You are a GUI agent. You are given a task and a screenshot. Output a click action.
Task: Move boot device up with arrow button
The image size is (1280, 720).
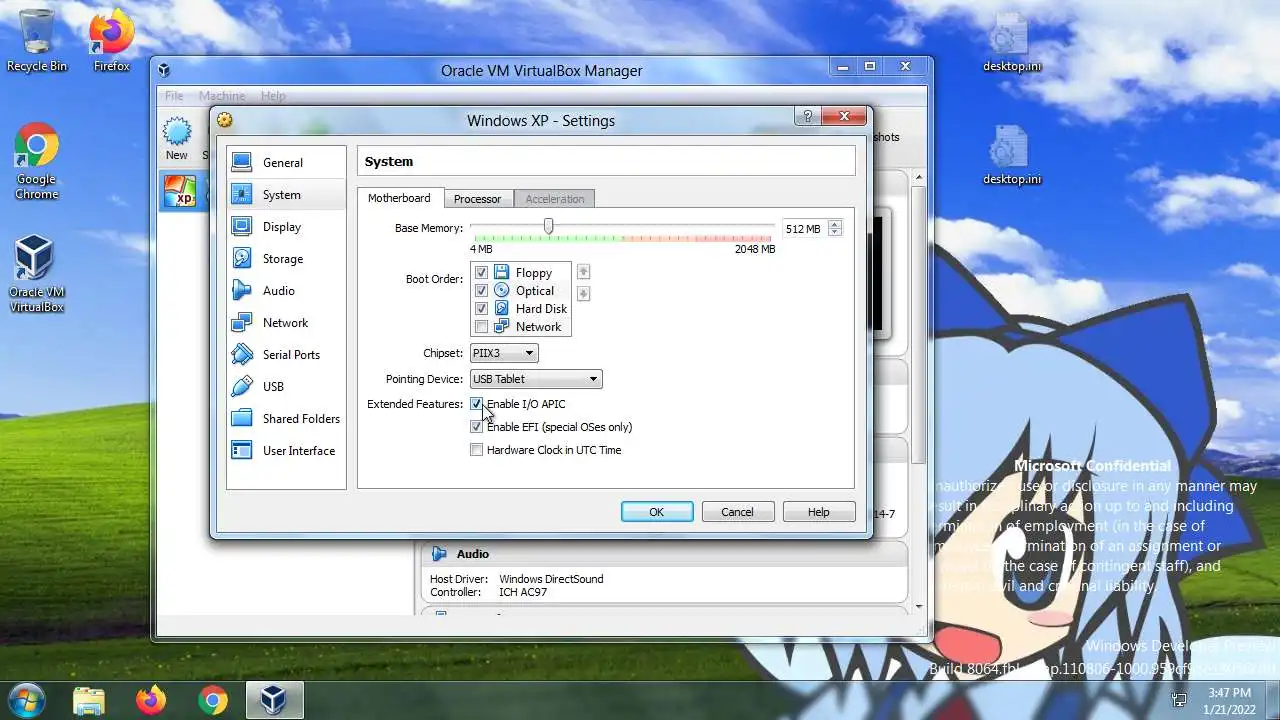[x=584, y=272]
